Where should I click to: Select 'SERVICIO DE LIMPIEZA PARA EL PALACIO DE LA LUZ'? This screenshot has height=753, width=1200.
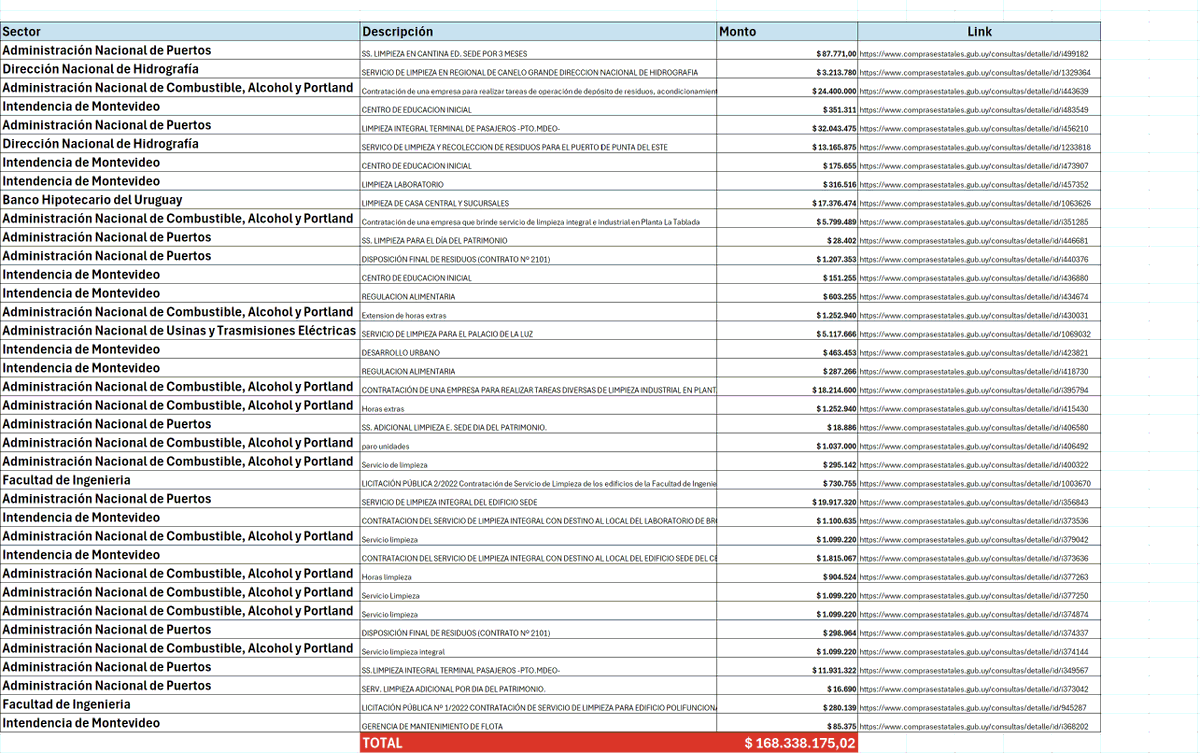pyautogui.click(x=539, y=331)
